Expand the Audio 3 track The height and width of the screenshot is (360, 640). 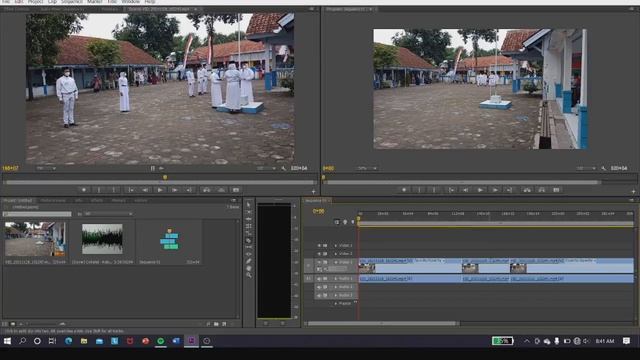[336, 295]
